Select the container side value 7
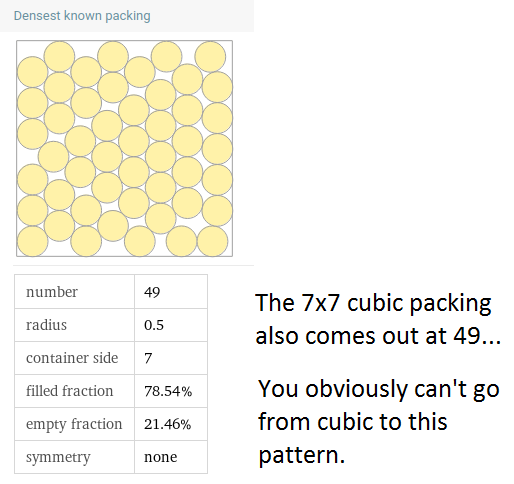 (x=148, y=358)
